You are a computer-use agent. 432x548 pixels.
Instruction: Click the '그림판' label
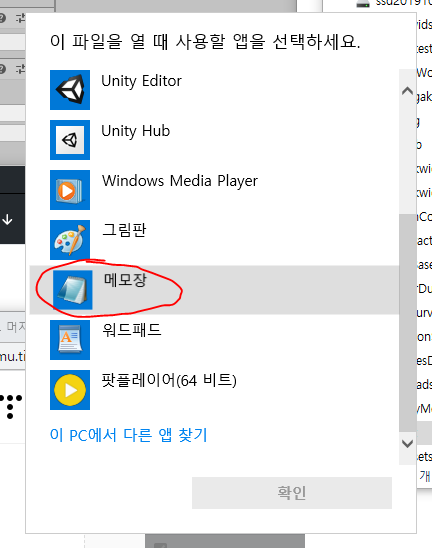[124, 230]
